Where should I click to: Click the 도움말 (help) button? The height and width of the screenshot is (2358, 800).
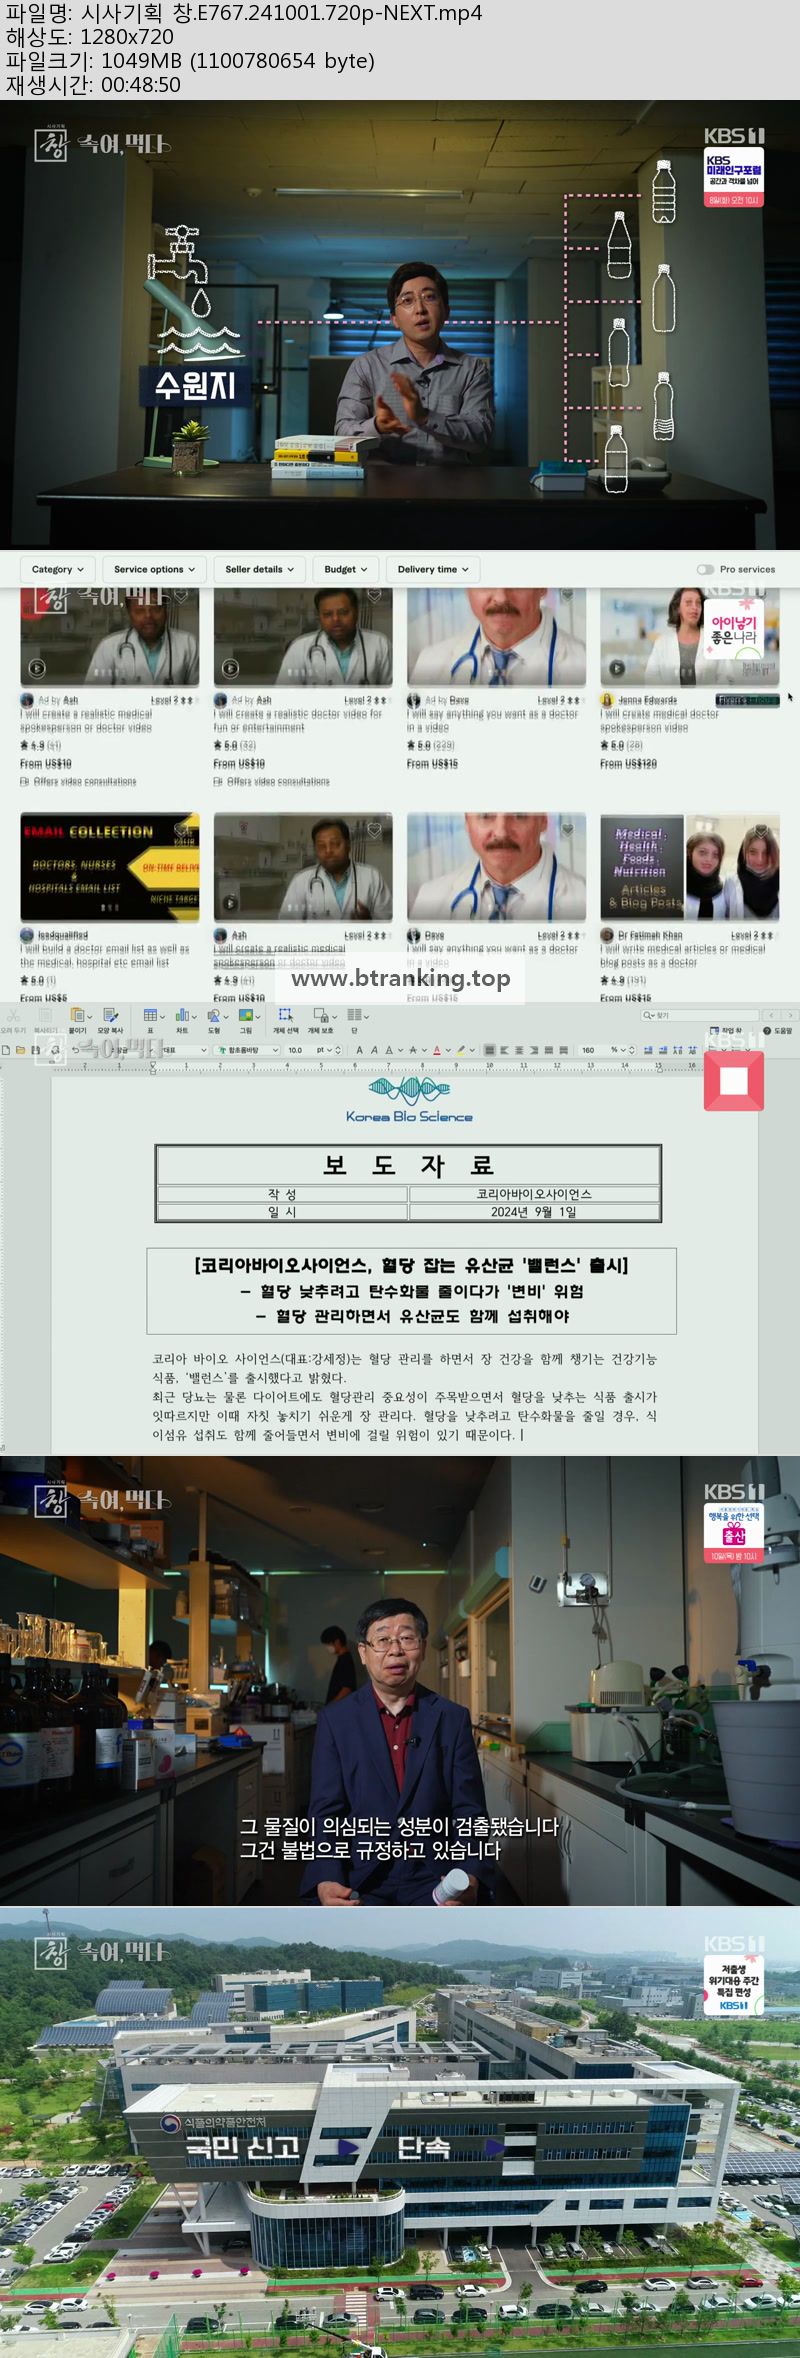click(x=777, y=1030)
